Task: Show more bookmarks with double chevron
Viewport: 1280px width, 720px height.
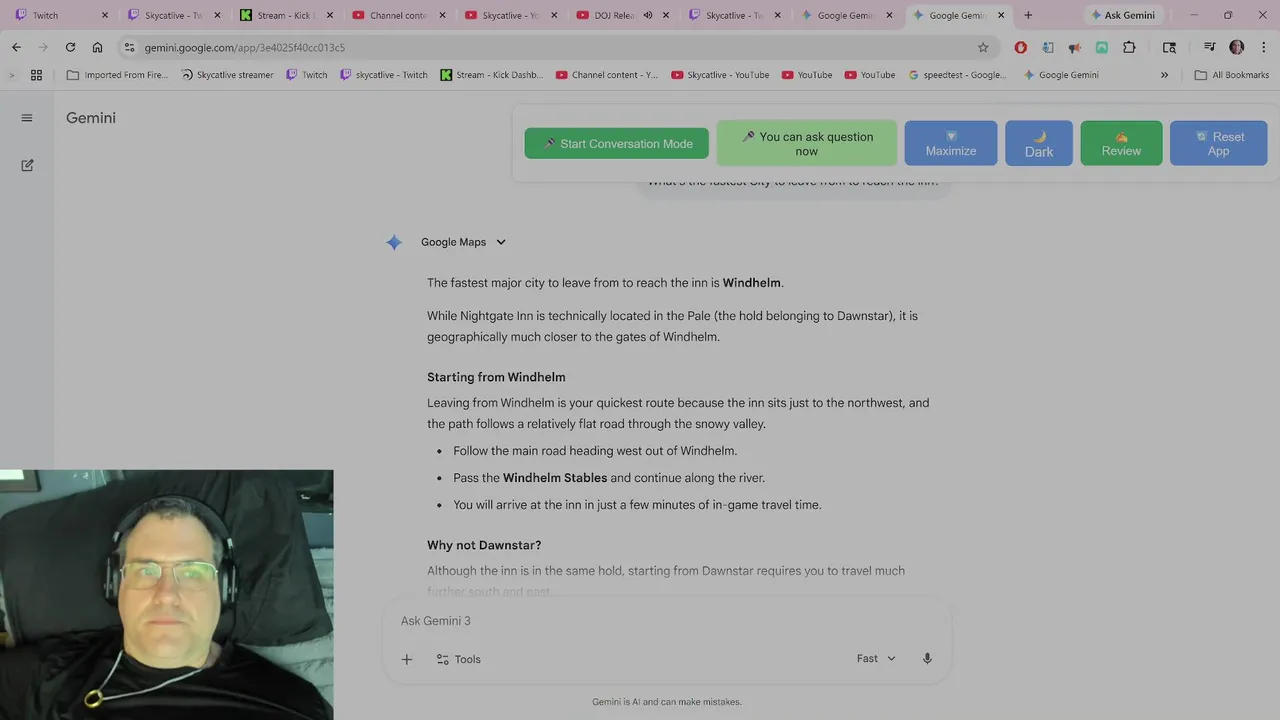Action: point(1164,75)
